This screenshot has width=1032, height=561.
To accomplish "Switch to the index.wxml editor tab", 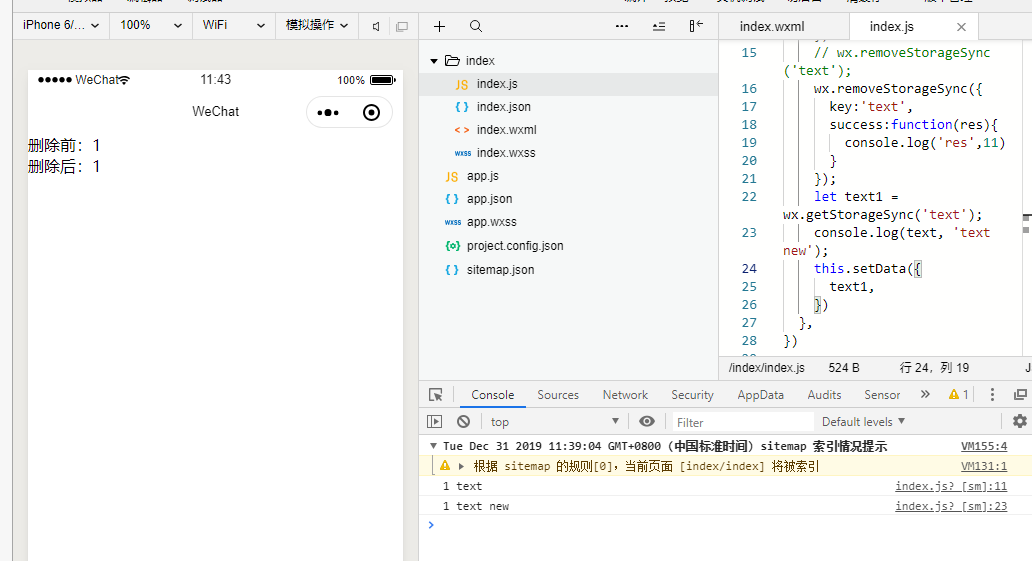I will pyautogui.click(x=772, y=26).
